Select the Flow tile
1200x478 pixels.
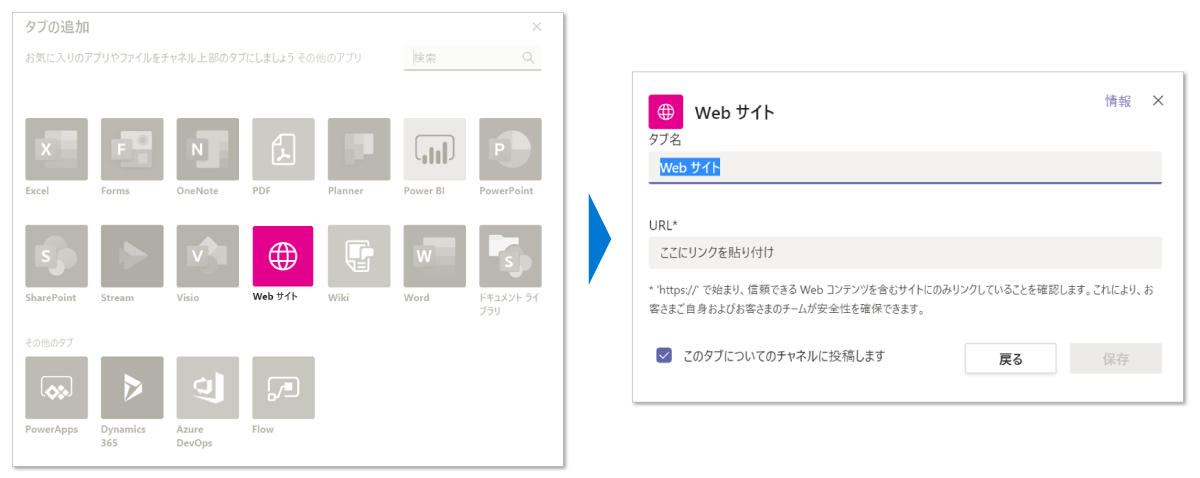tap(283, 388)
